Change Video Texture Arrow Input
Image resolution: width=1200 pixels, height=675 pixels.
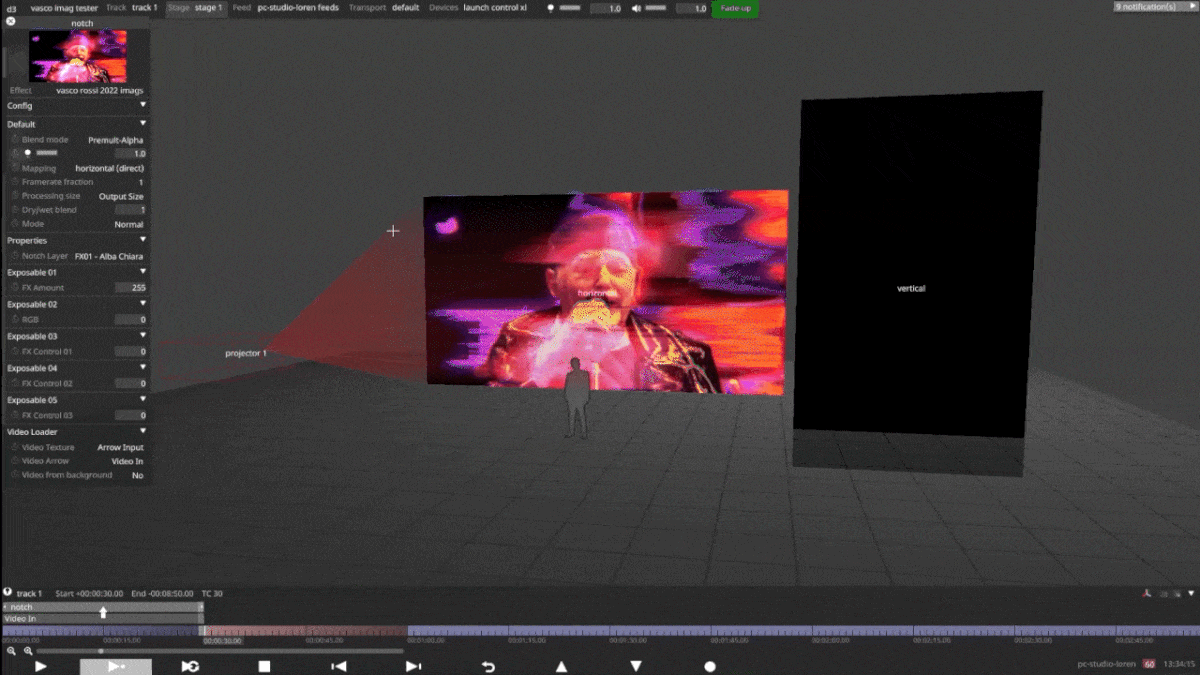[120, 447]
